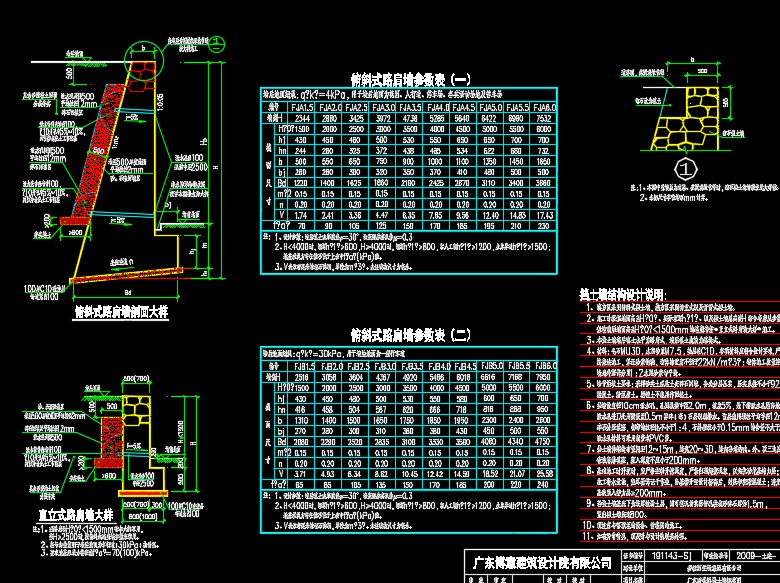Click the 2516 wall height cell
The image size is (780, 583).
click(302, 378)
